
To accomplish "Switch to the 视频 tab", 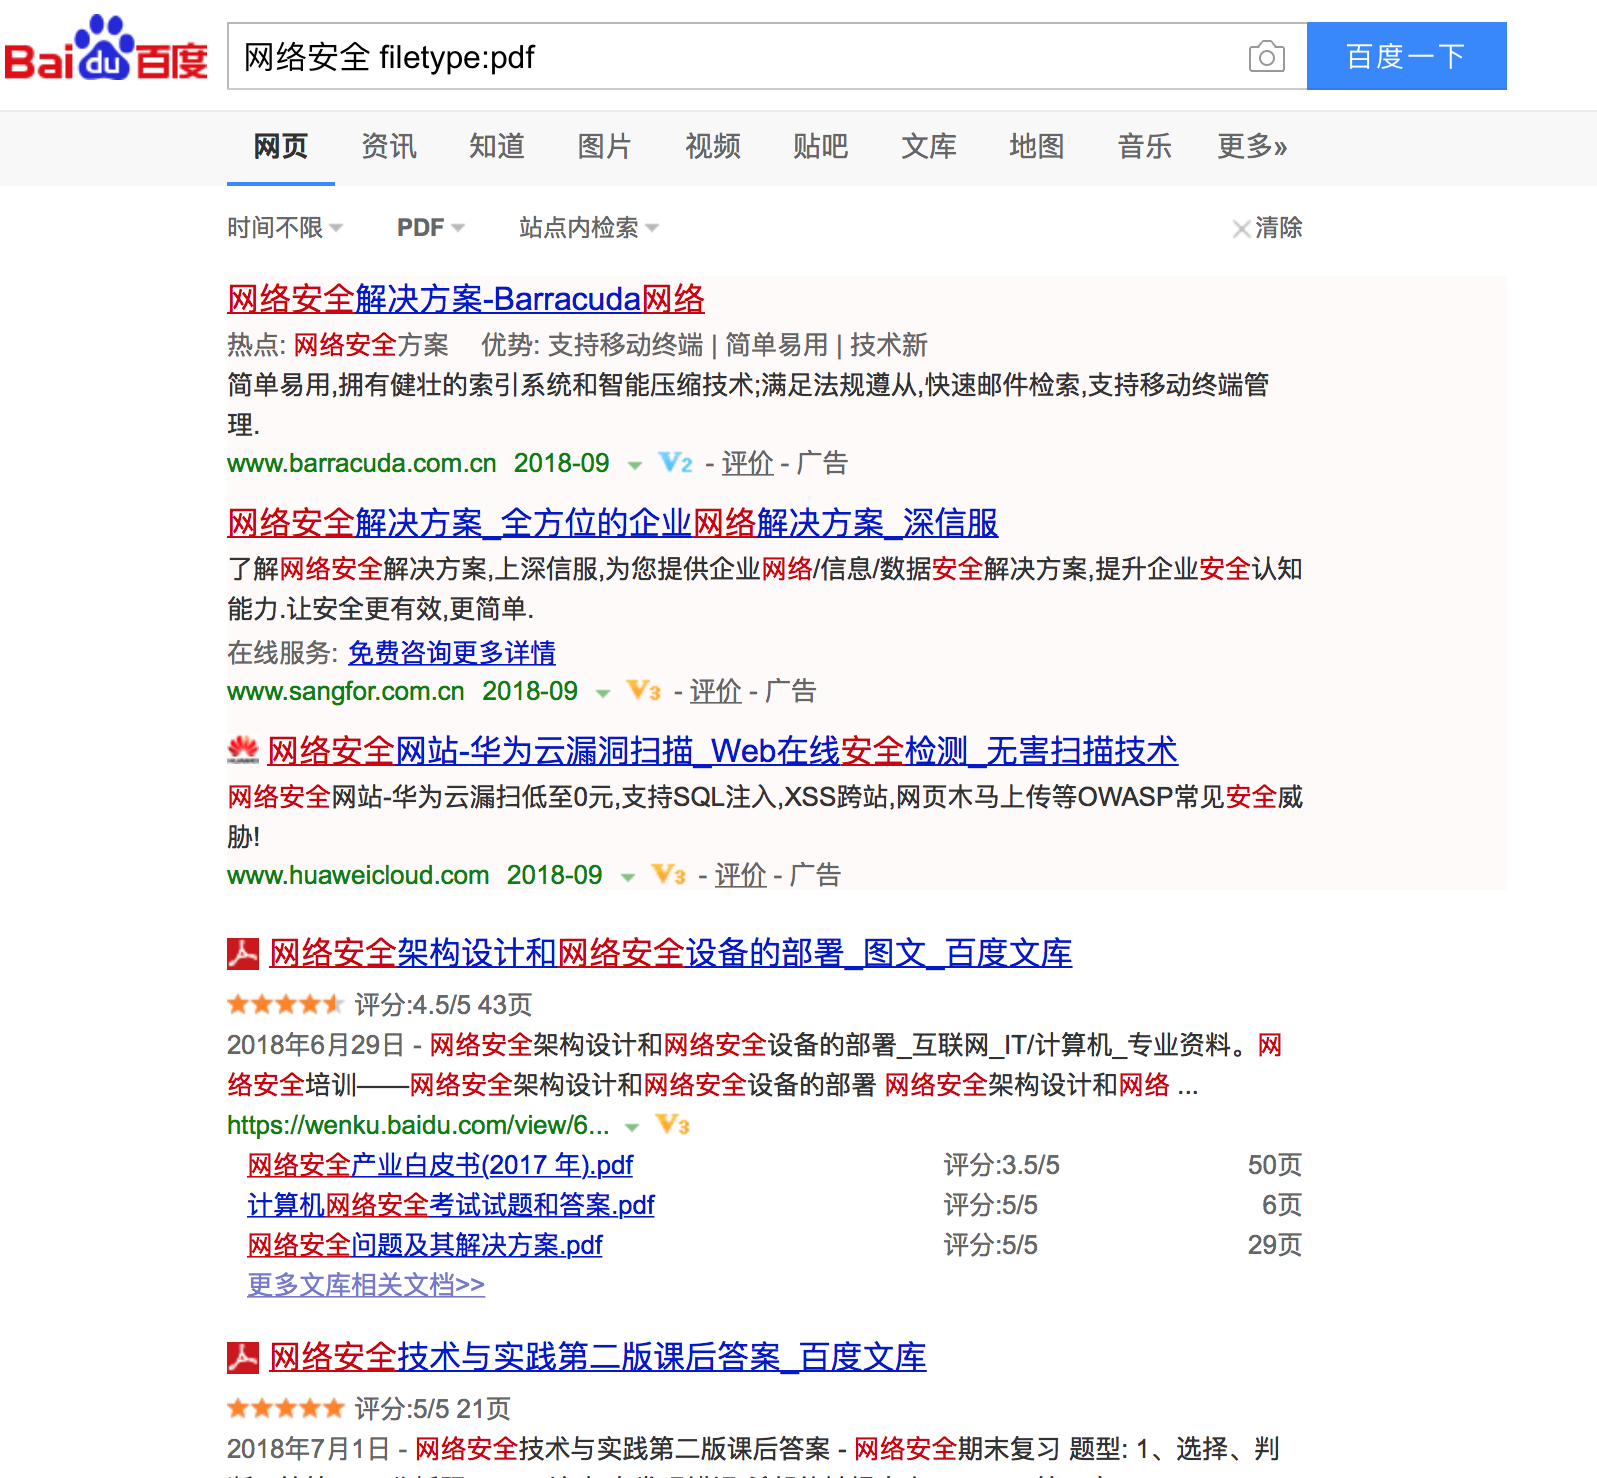I will [713, 147].
